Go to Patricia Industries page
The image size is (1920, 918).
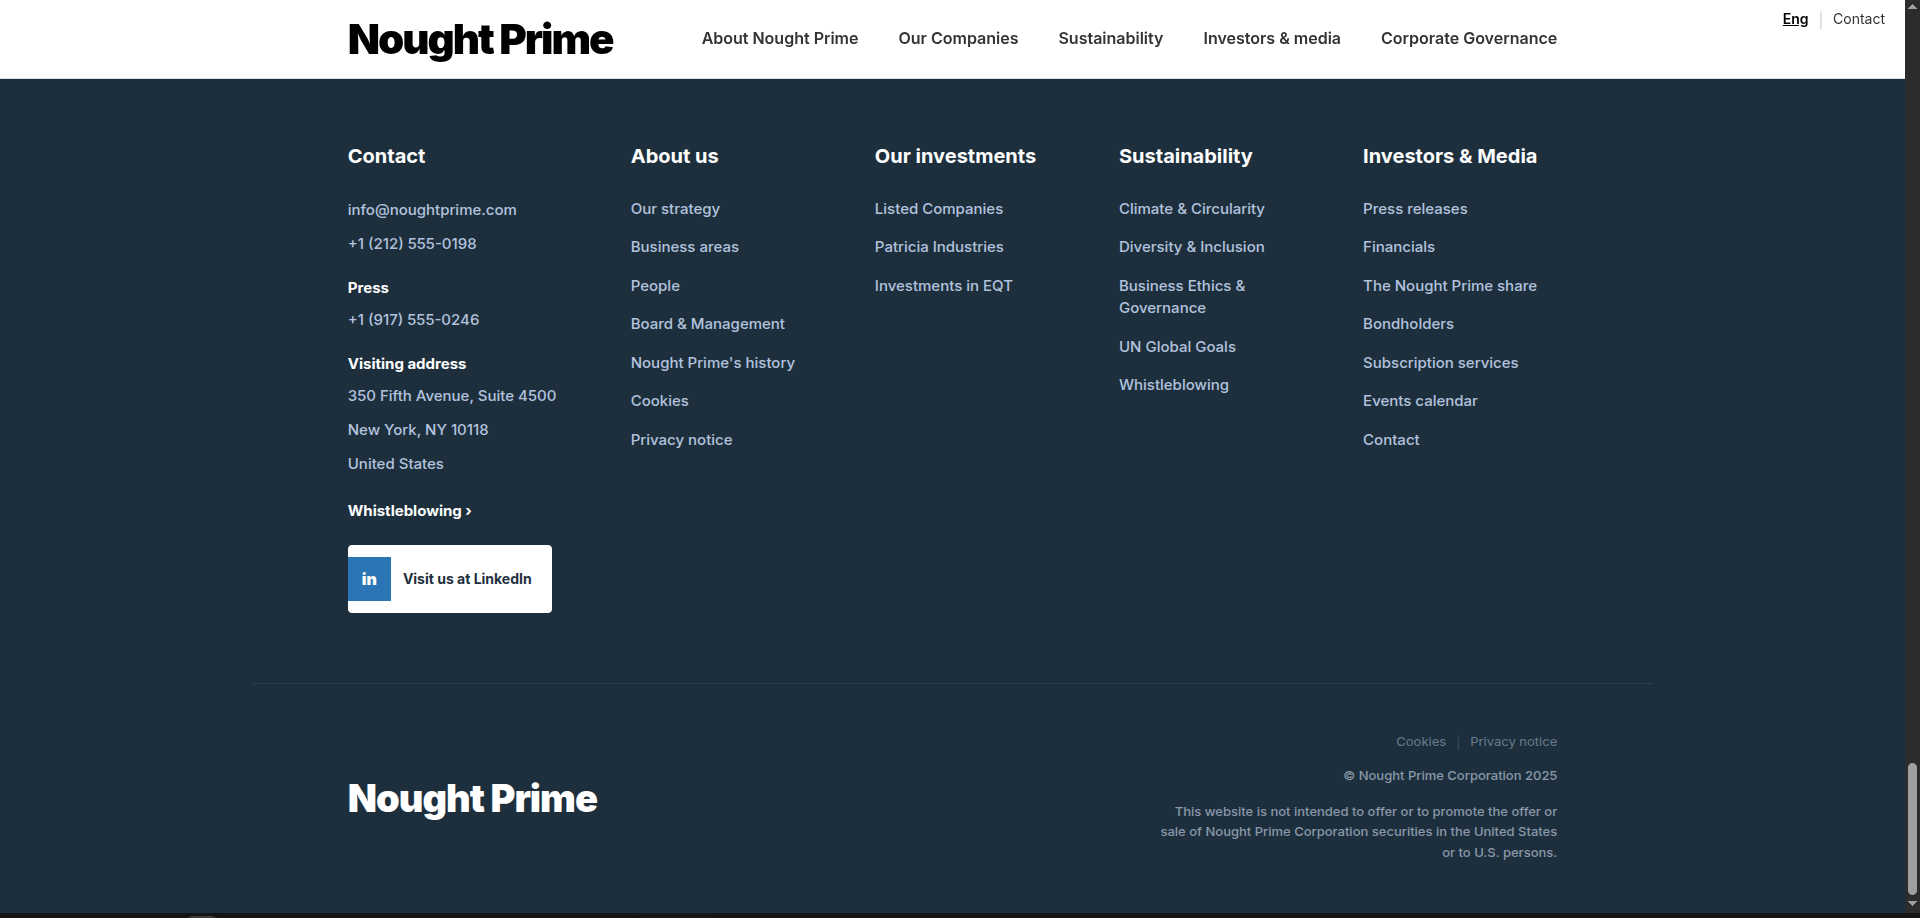938,247
